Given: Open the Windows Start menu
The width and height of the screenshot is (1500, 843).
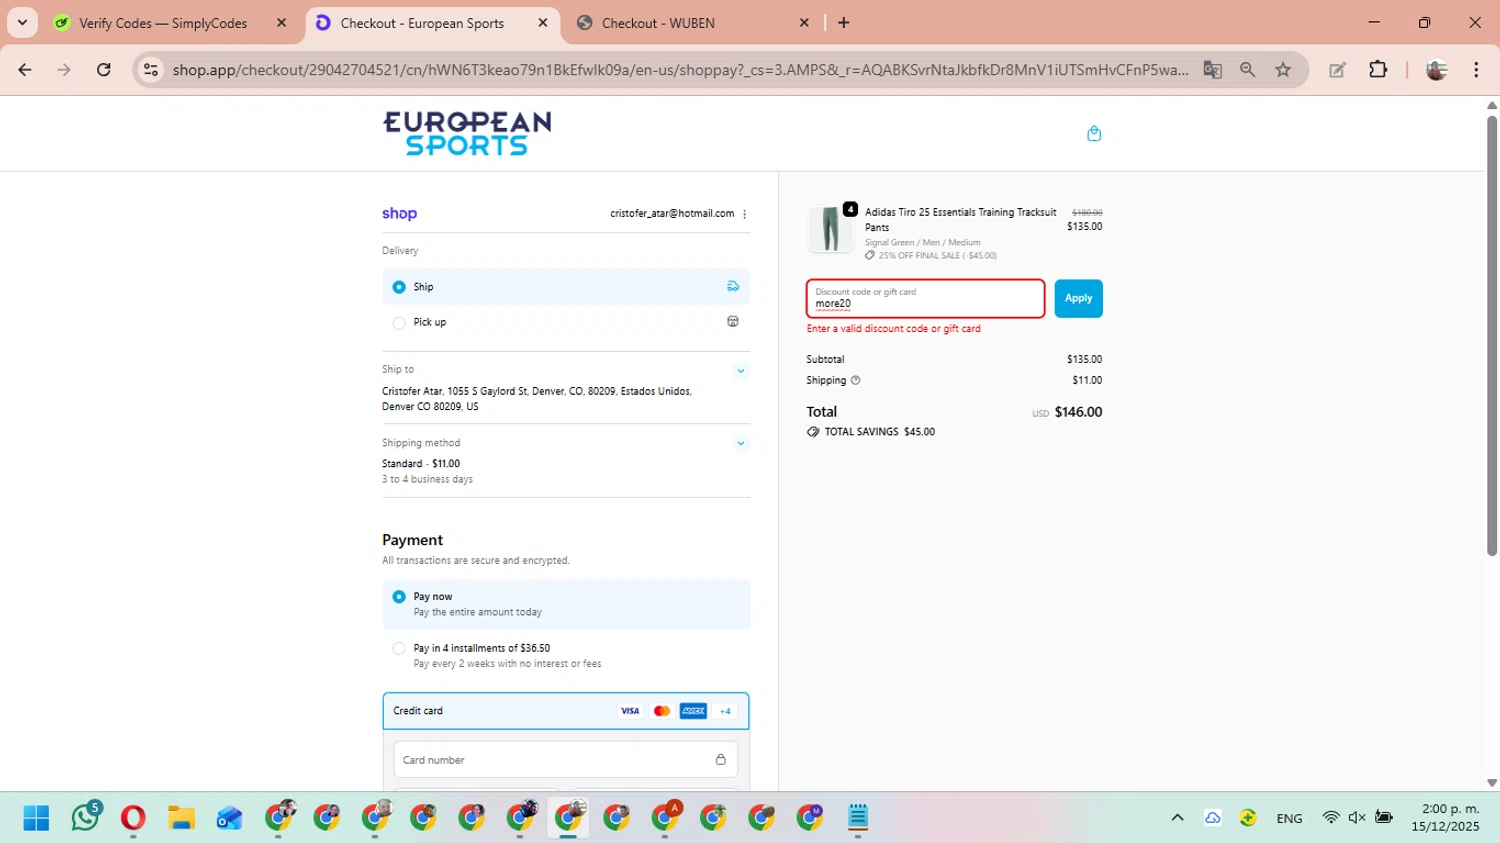Looking at the screenshot, I should (x=36, y=818).
